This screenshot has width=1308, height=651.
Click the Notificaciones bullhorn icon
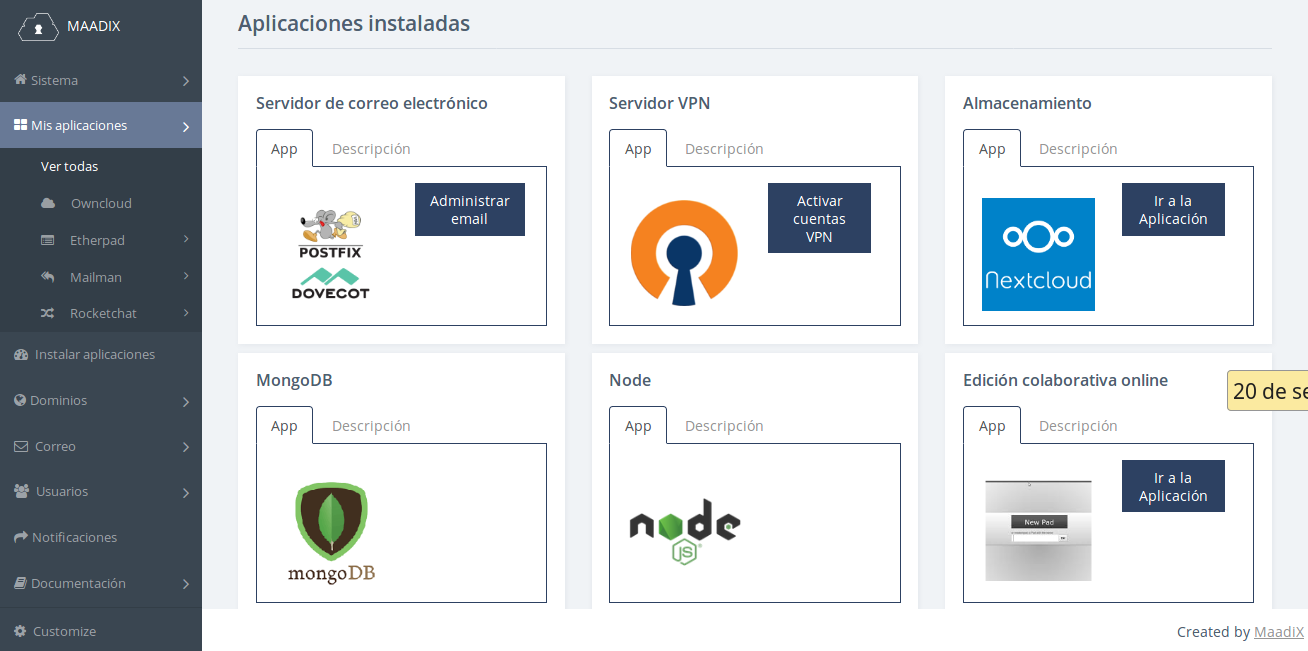click(22, 537)
